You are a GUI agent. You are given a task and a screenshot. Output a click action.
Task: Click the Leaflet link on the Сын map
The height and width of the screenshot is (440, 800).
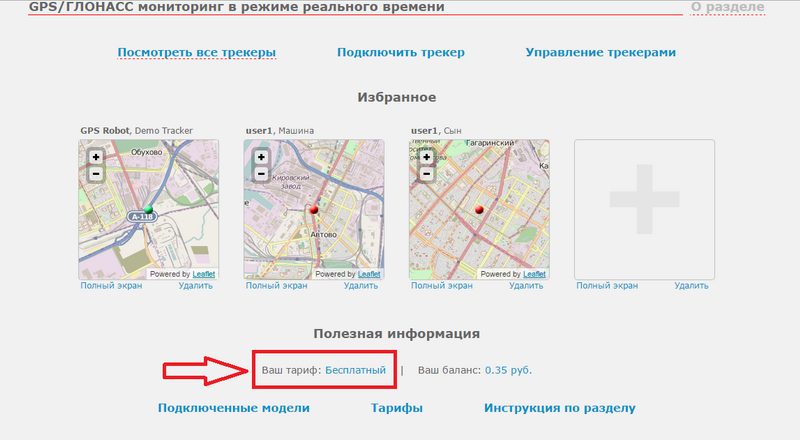click(x=534, y=274)
